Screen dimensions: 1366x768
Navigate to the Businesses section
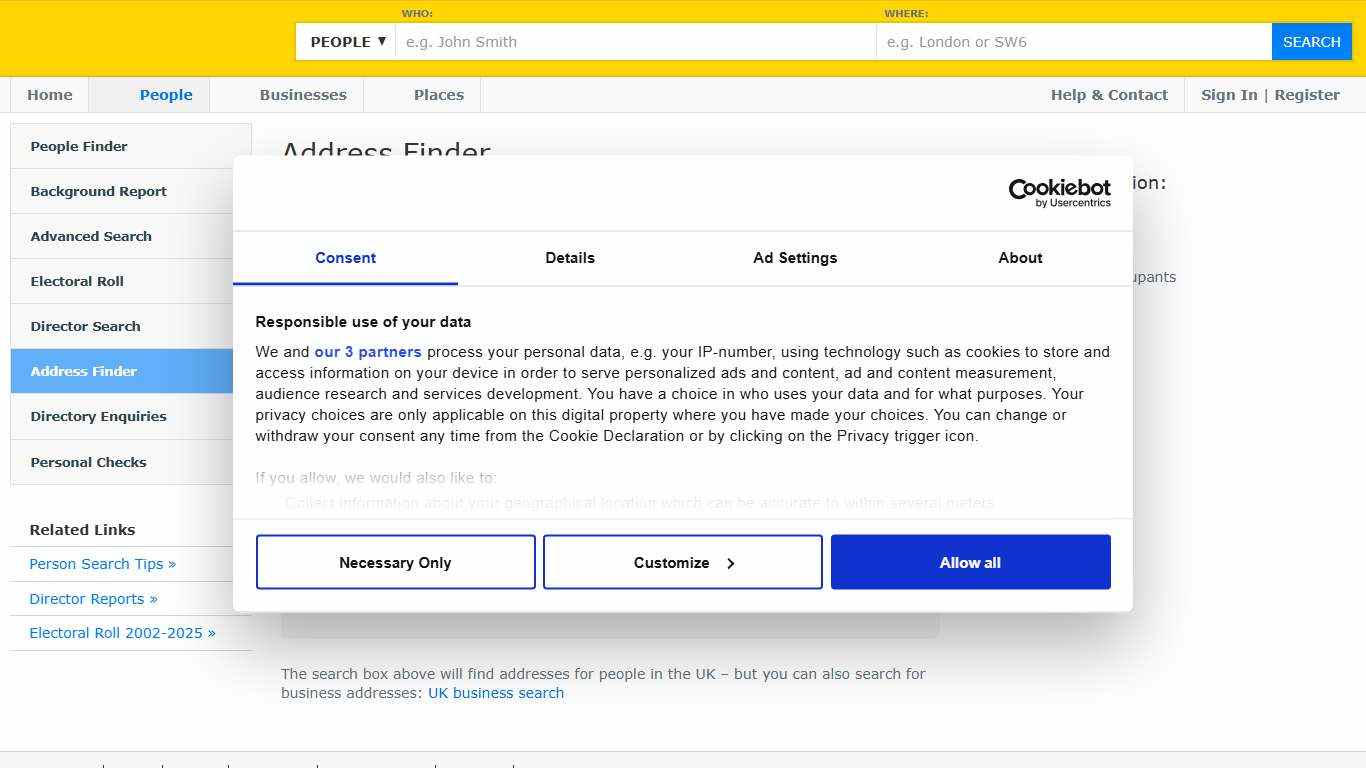302,94
